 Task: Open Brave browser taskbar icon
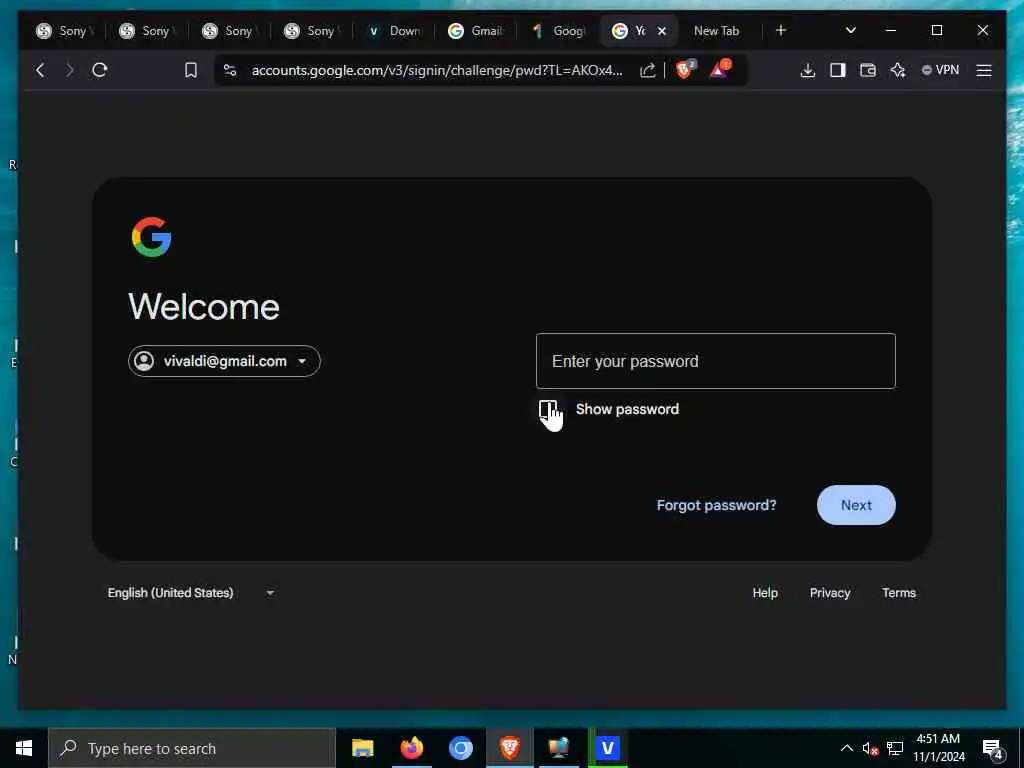(509, 748)
